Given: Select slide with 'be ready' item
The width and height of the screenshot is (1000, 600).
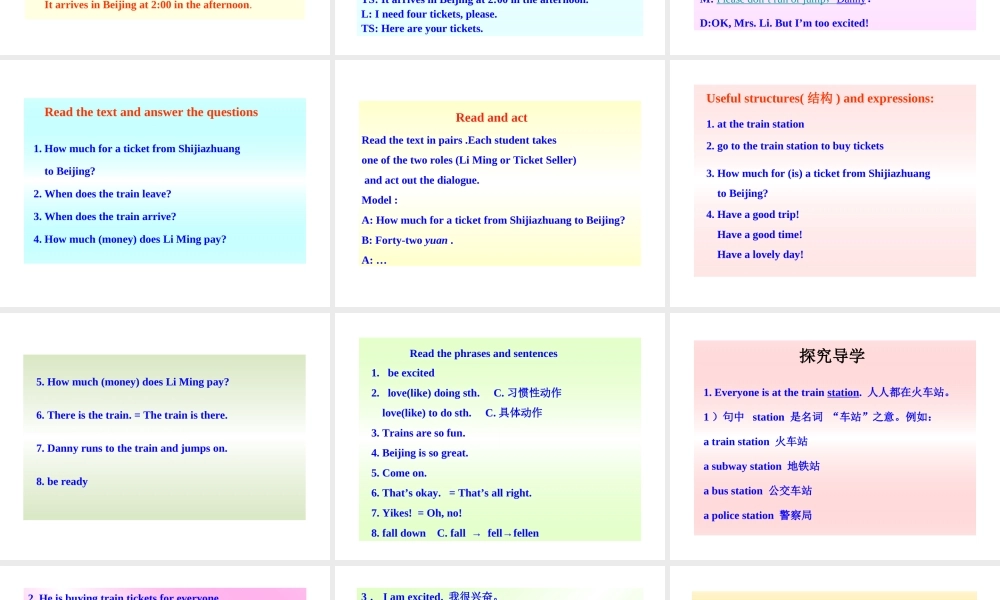Looking at the screenshot, I should [165, 437].
